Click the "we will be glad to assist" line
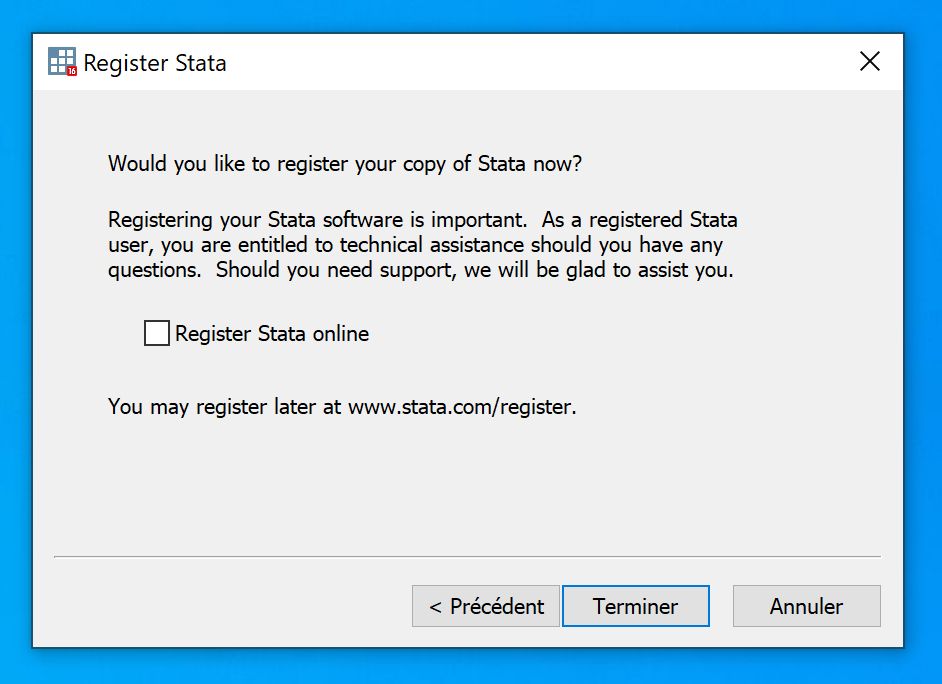 click(x=598, y=270)
